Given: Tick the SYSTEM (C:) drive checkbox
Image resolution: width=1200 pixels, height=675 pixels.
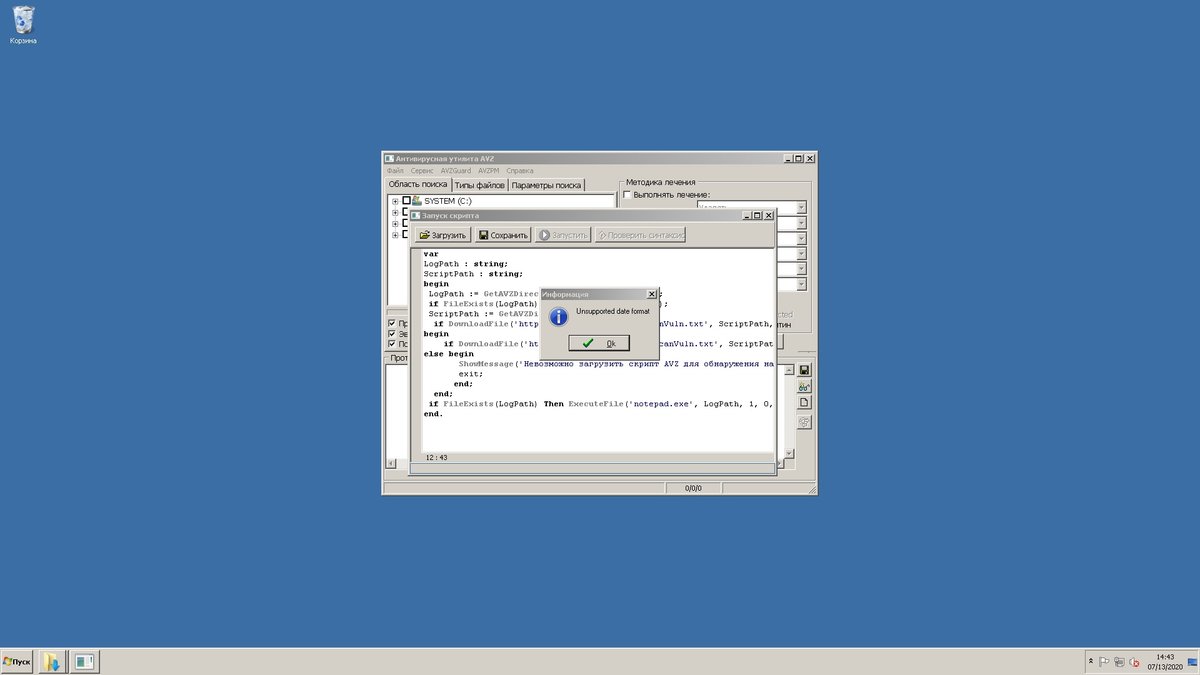Looking at the screenshot, I should 406,201.
